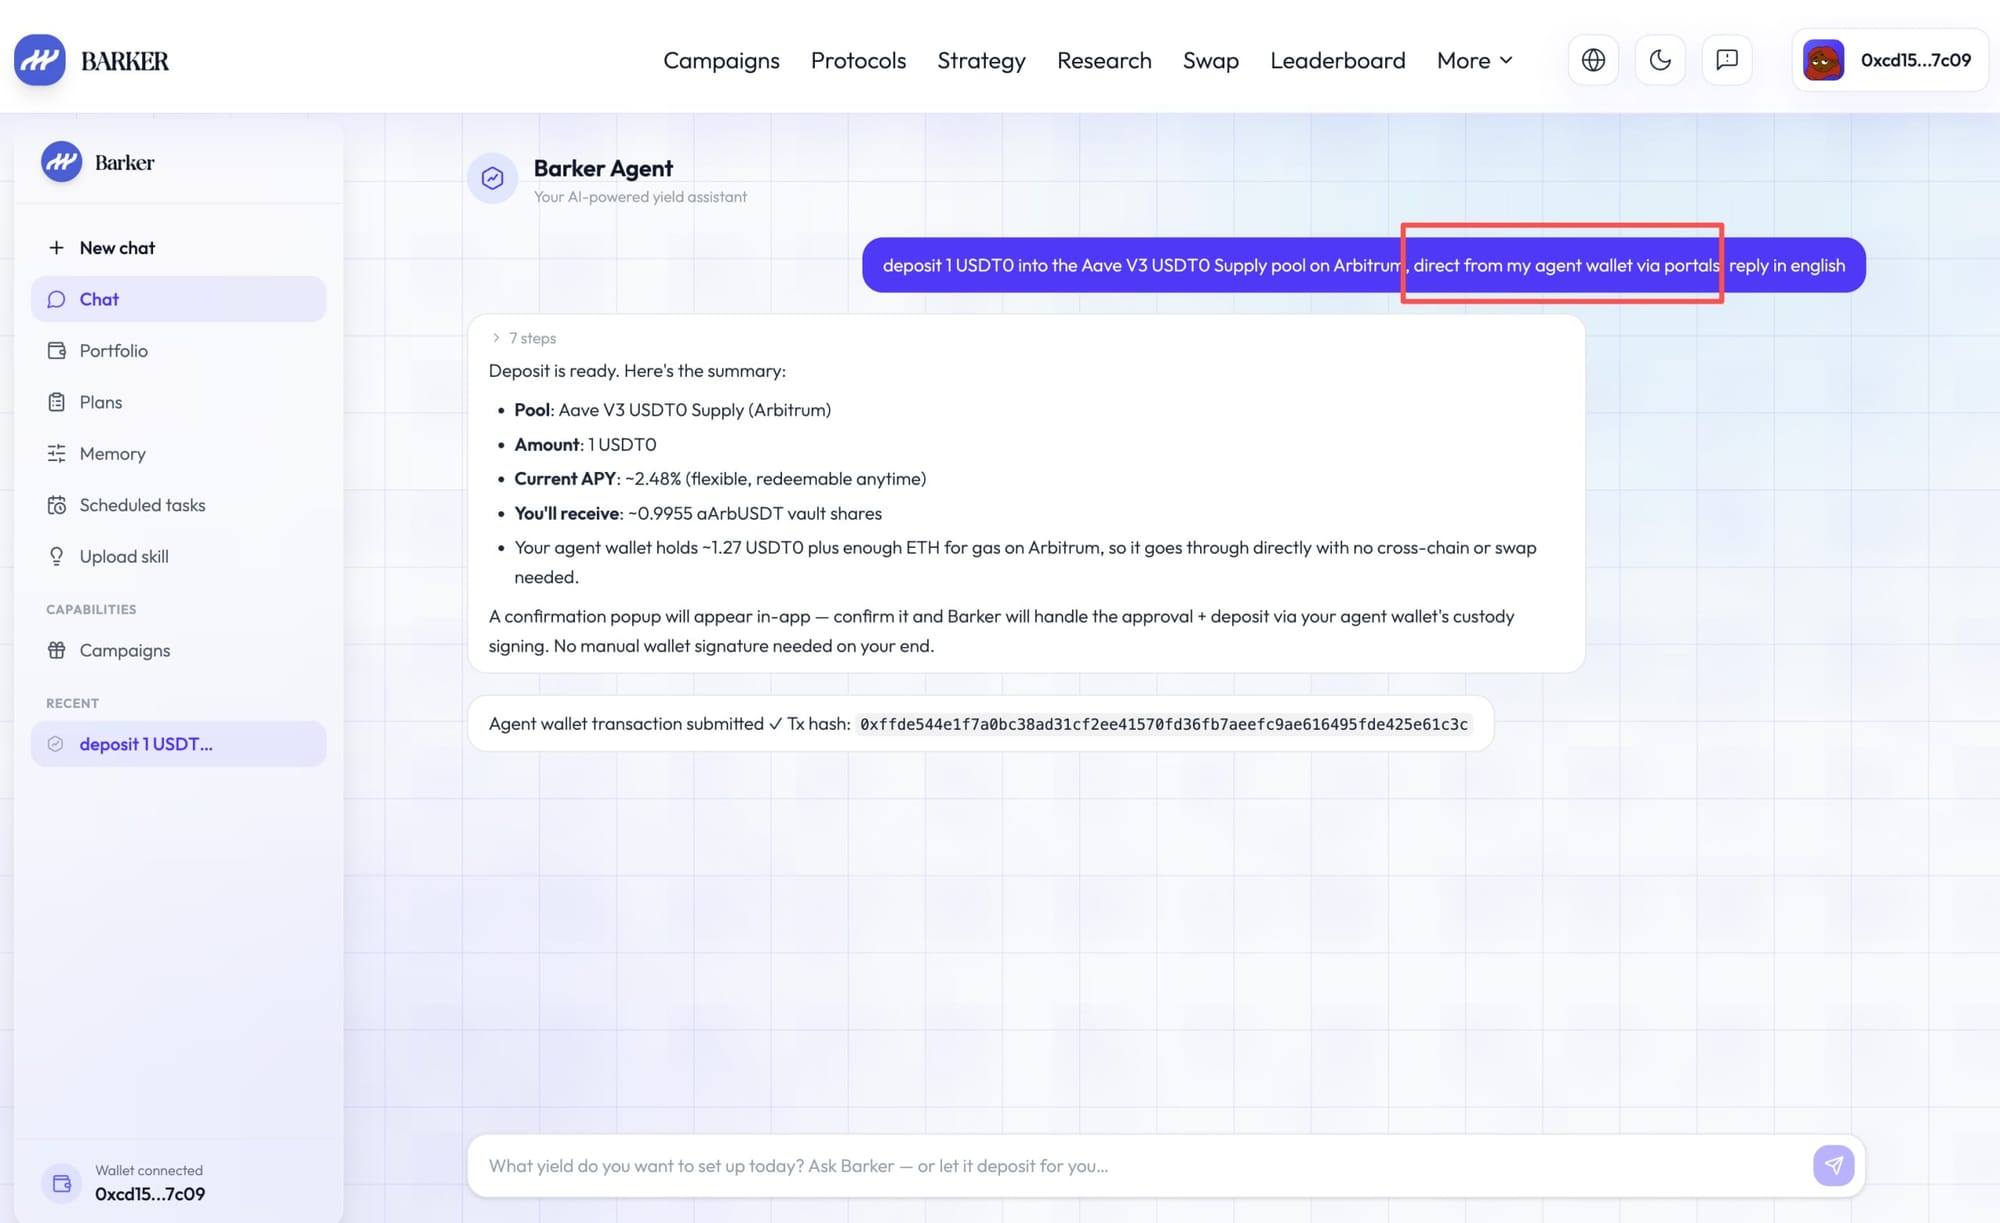Send message with paper plane button
Viewport: 2000px width, 1223px height.
1833,1165
